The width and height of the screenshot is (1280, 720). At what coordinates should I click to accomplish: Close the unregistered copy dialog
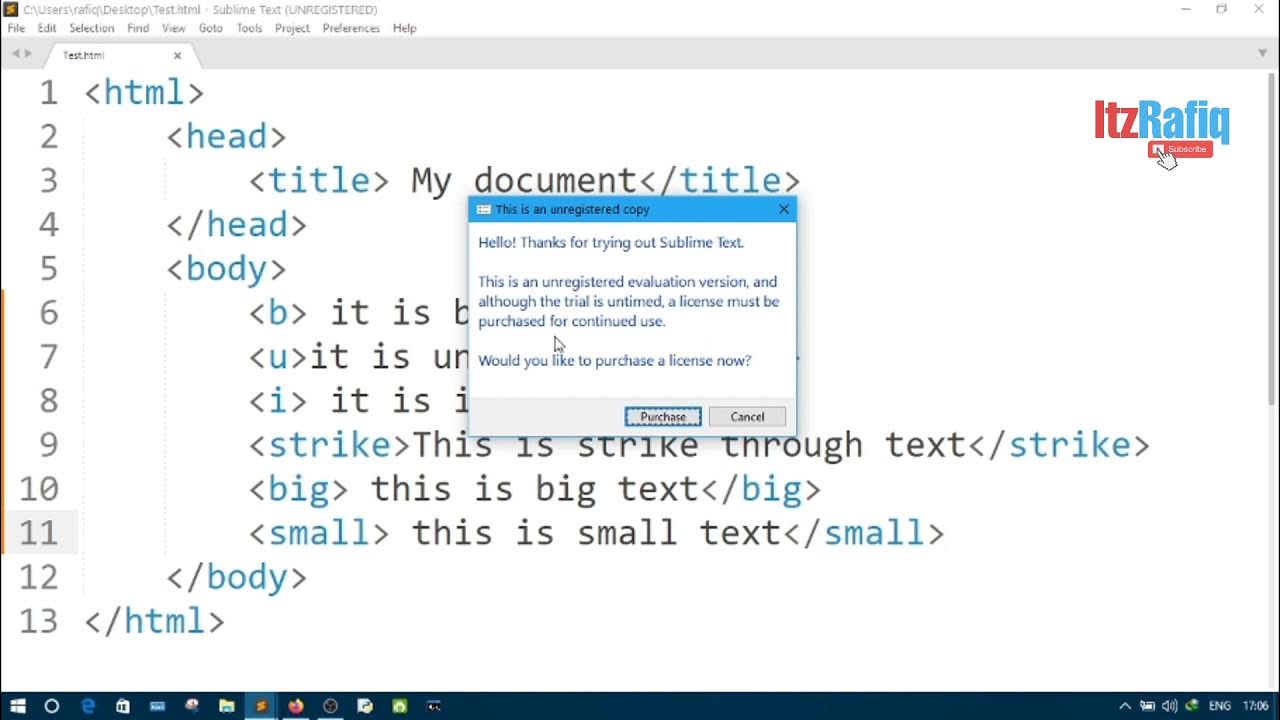click(784, 209)
